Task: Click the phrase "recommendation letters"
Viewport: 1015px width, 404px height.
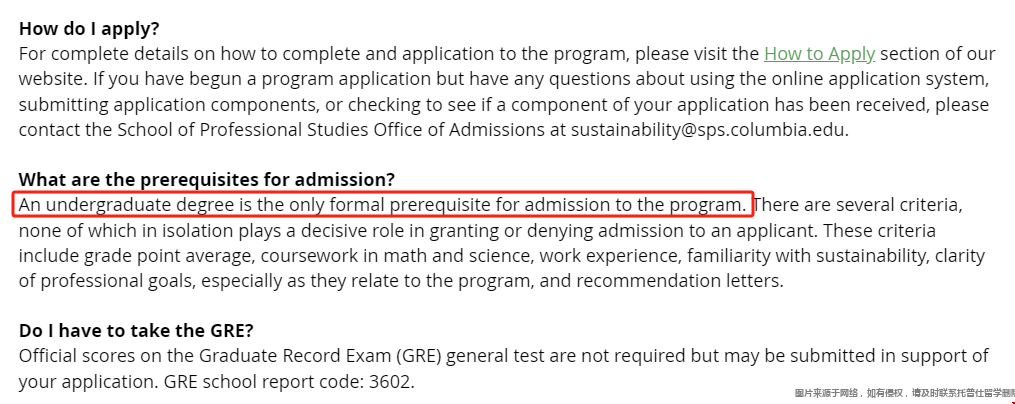Action: (x=678, y=281)
